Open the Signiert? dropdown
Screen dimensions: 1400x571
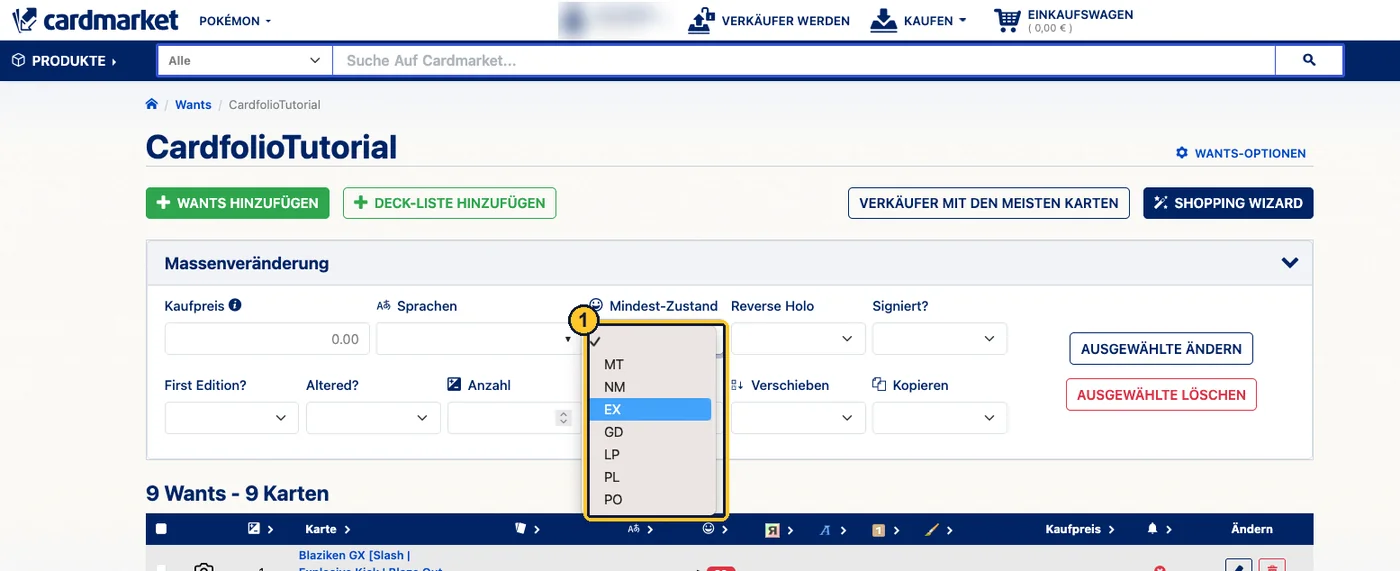pos(940,339)
